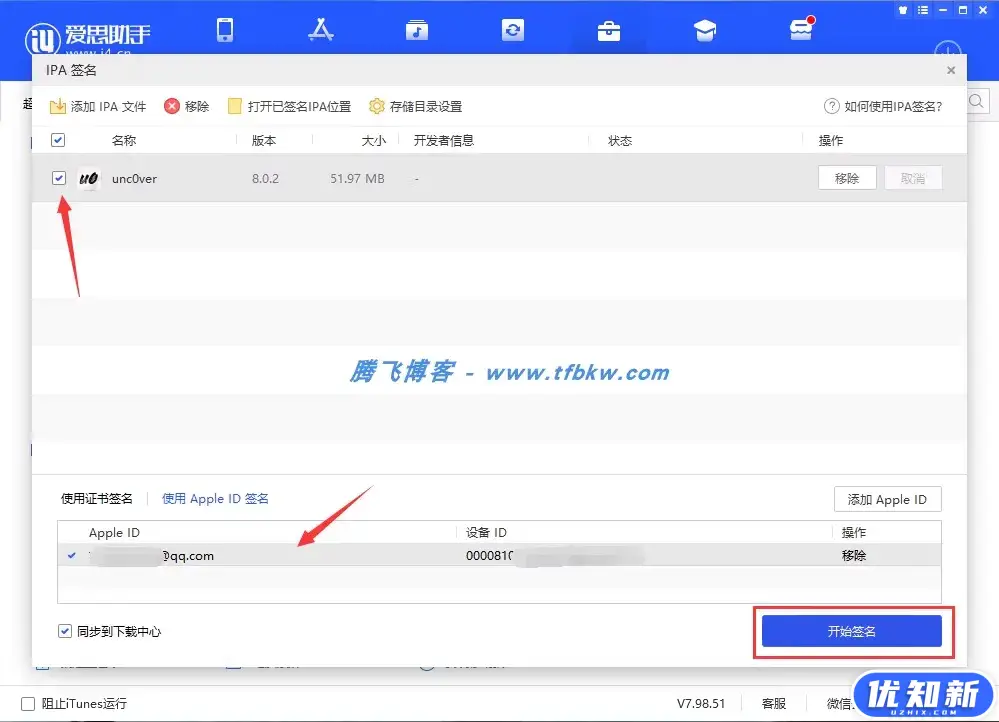The width and height of the screenshot is (999, 722).
Task: Toggle sync to download center checkbox
Action: coord(64,631)
